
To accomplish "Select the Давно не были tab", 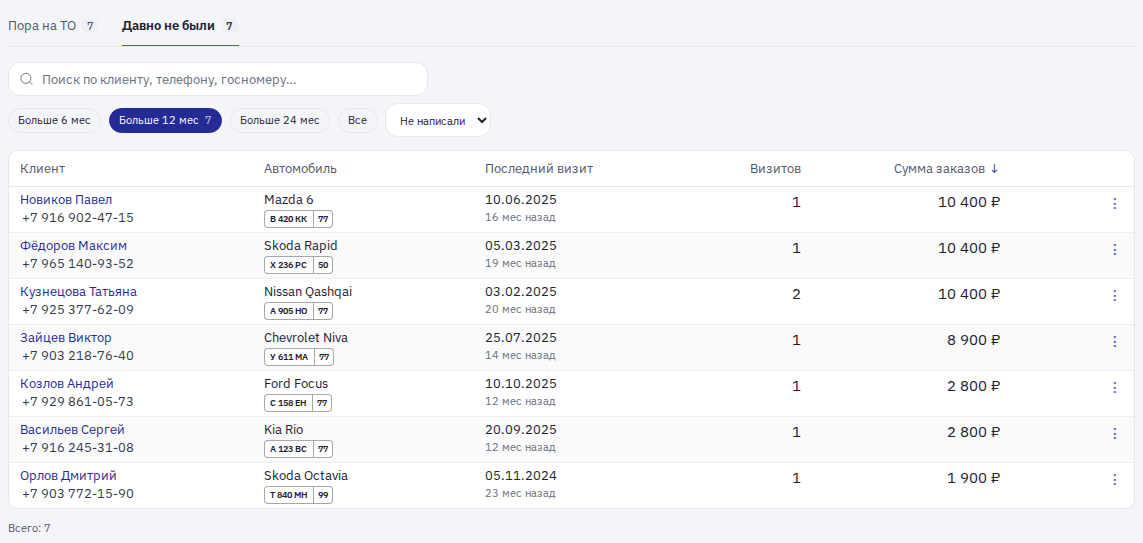I will [x=180, y=26].
